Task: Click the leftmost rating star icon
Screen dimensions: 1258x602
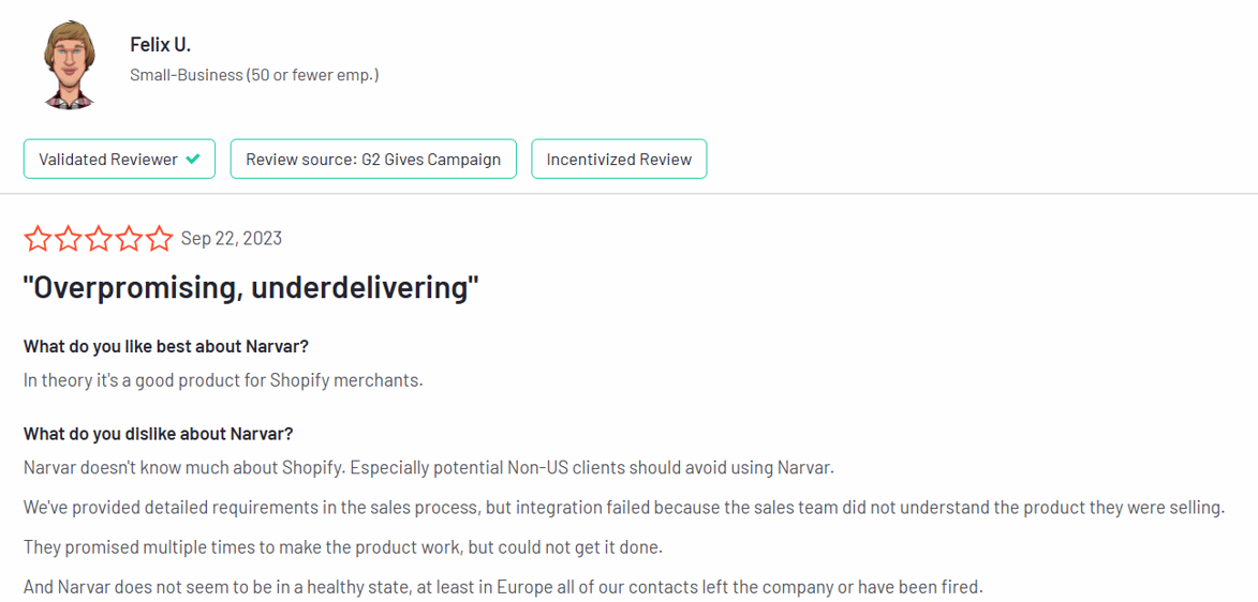Action: tap(37, 238)
